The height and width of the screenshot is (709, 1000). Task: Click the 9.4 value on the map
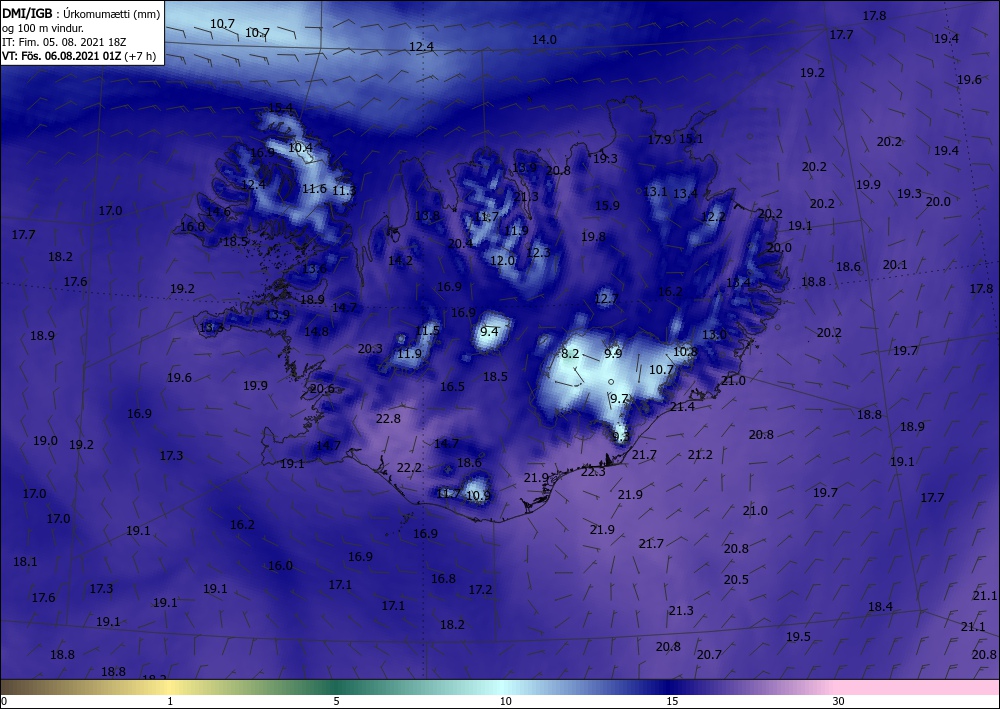(489, 332)
